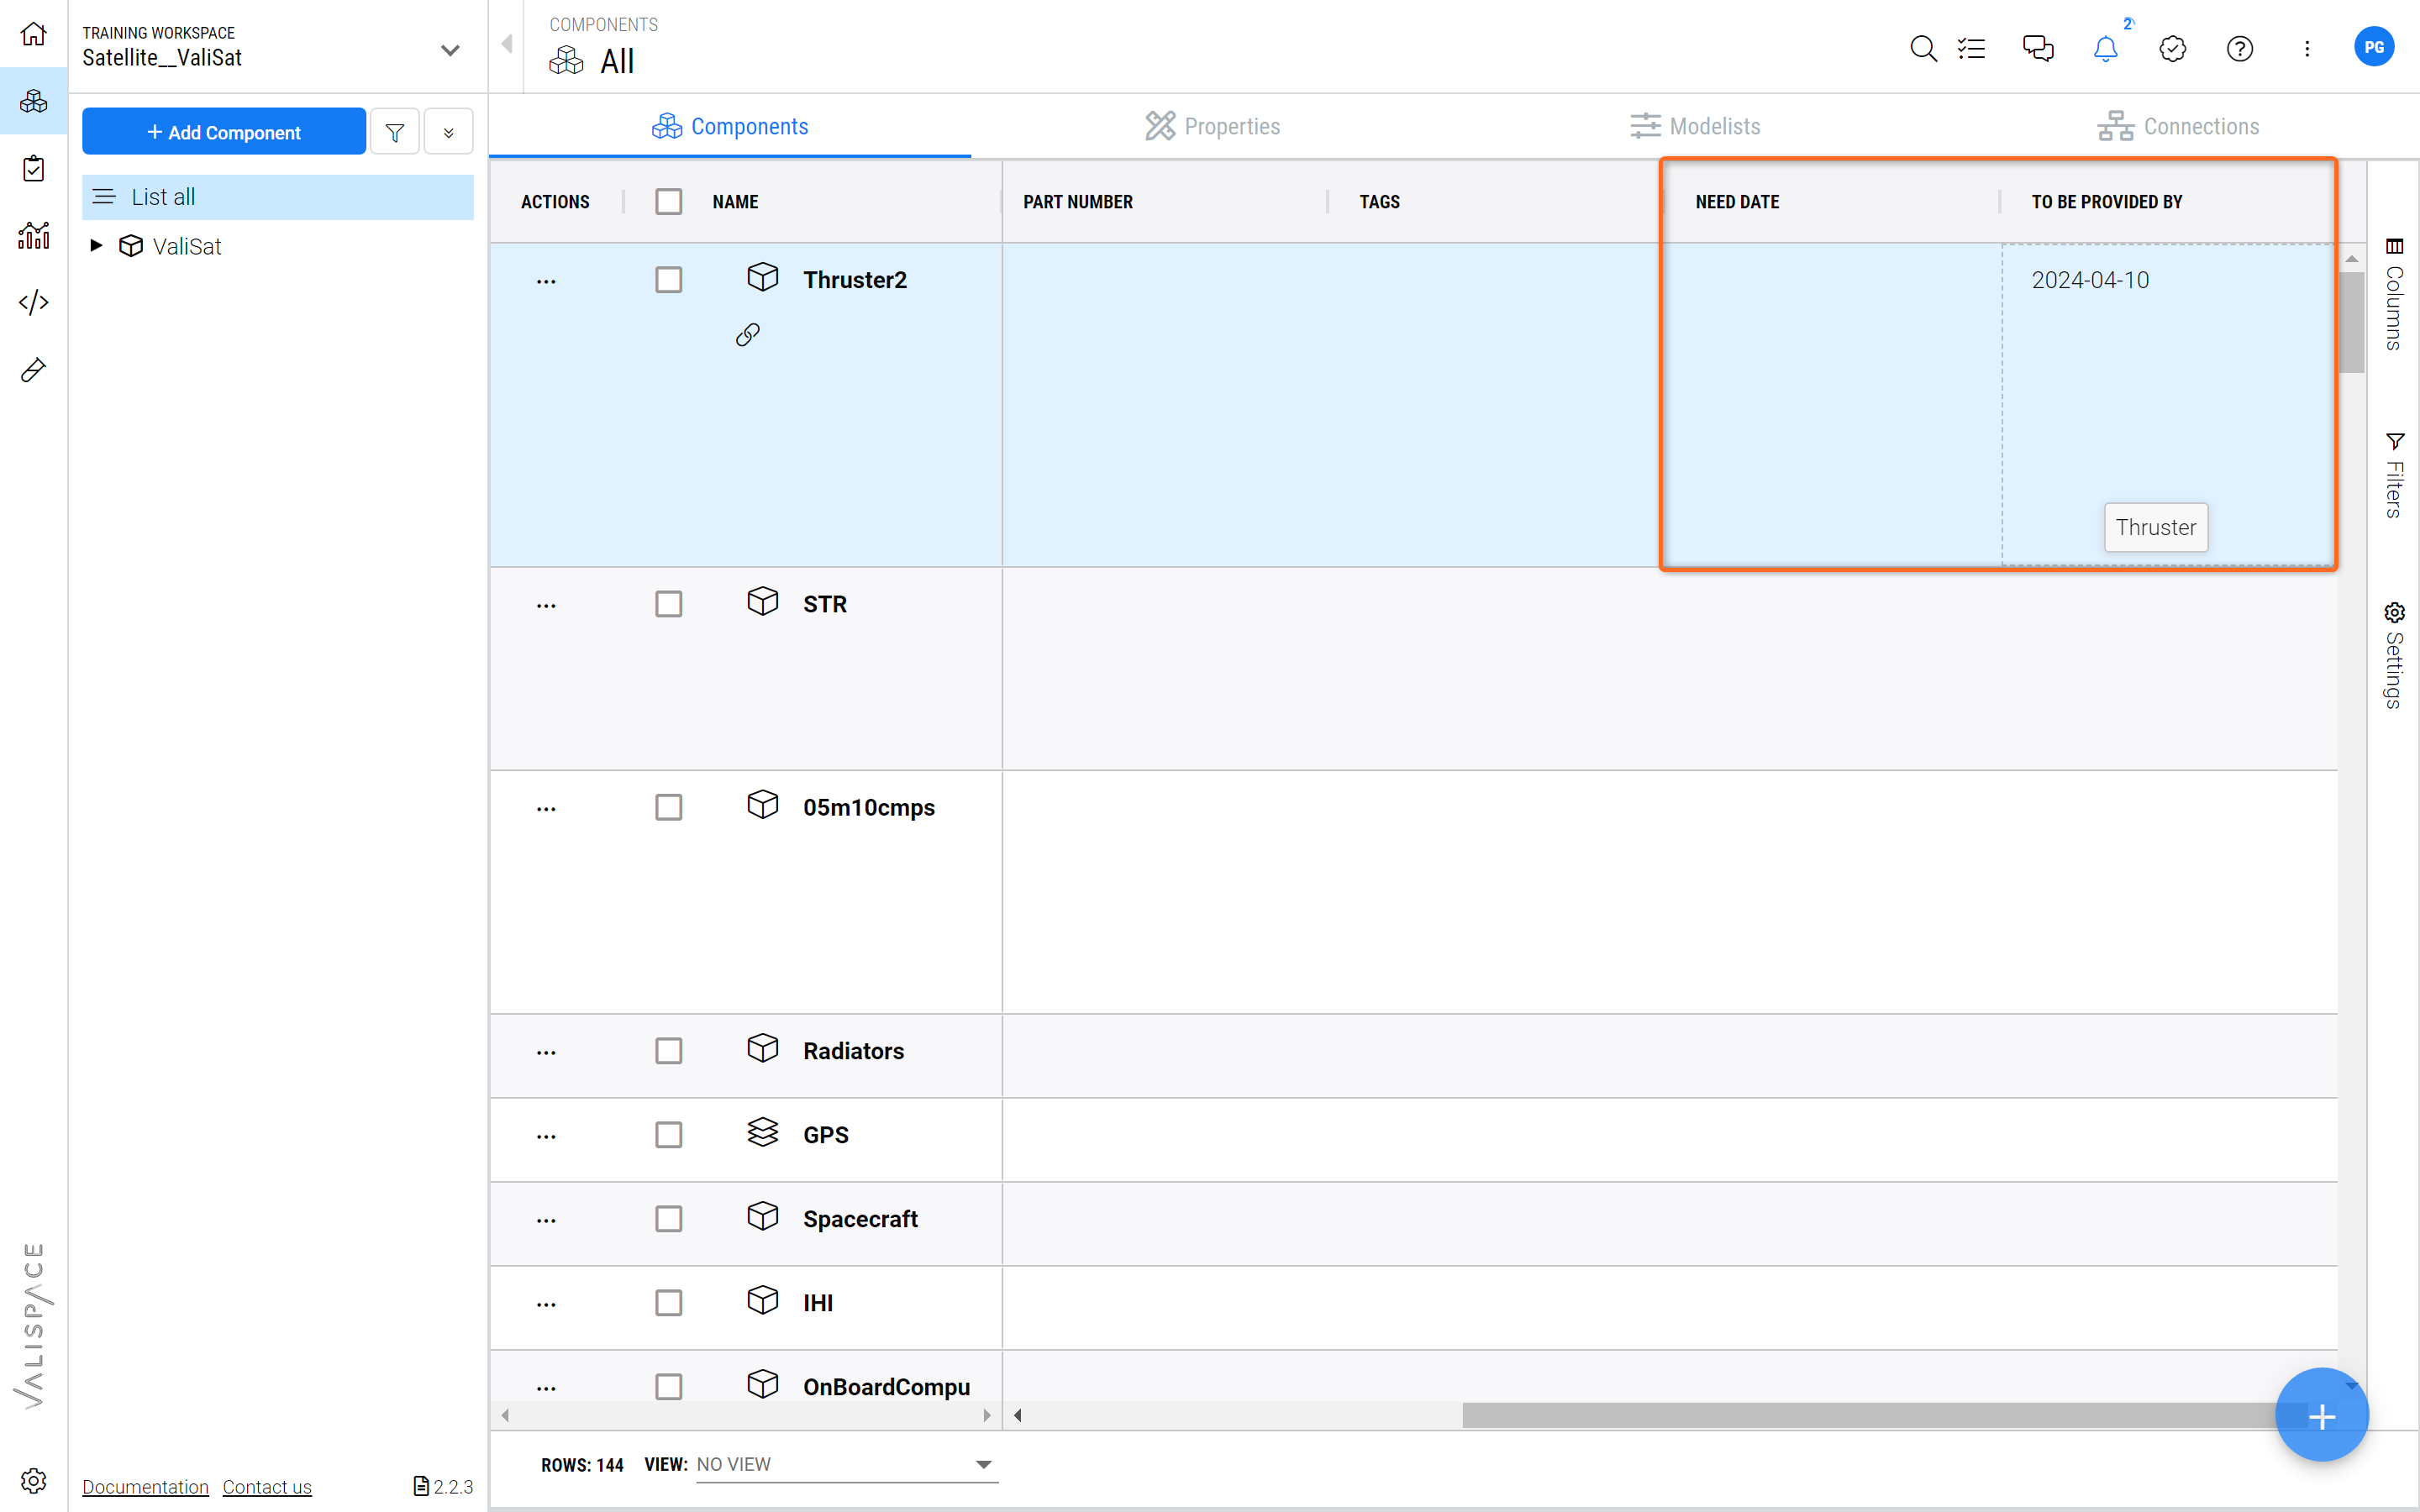Select List all in the tree
This screenshot has height=1512, width=2420.
click(x=277, y=197)
